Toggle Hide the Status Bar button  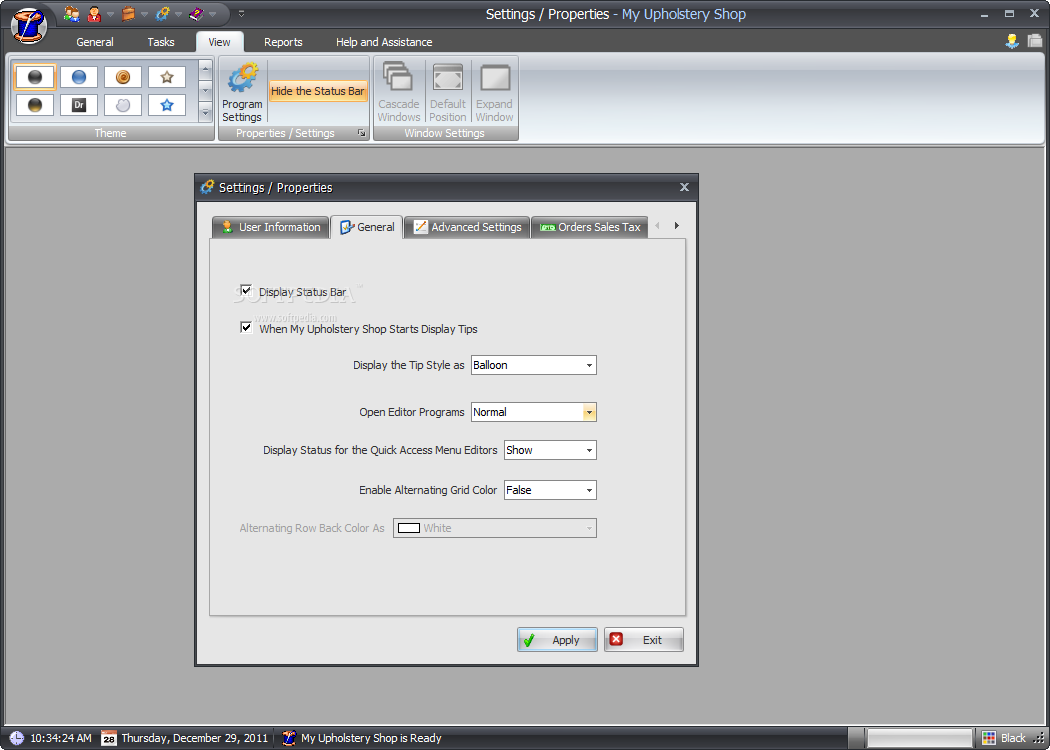pyautogui.click(x=318, y=91)
